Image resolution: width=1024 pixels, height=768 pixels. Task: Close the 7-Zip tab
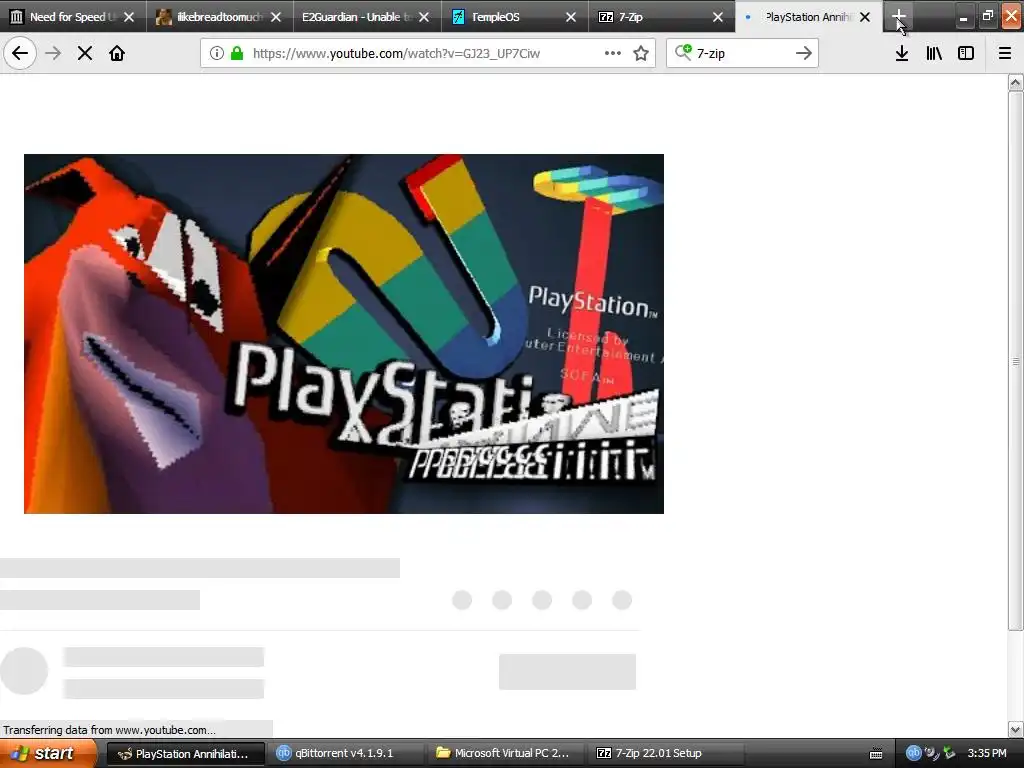(718, 17)
